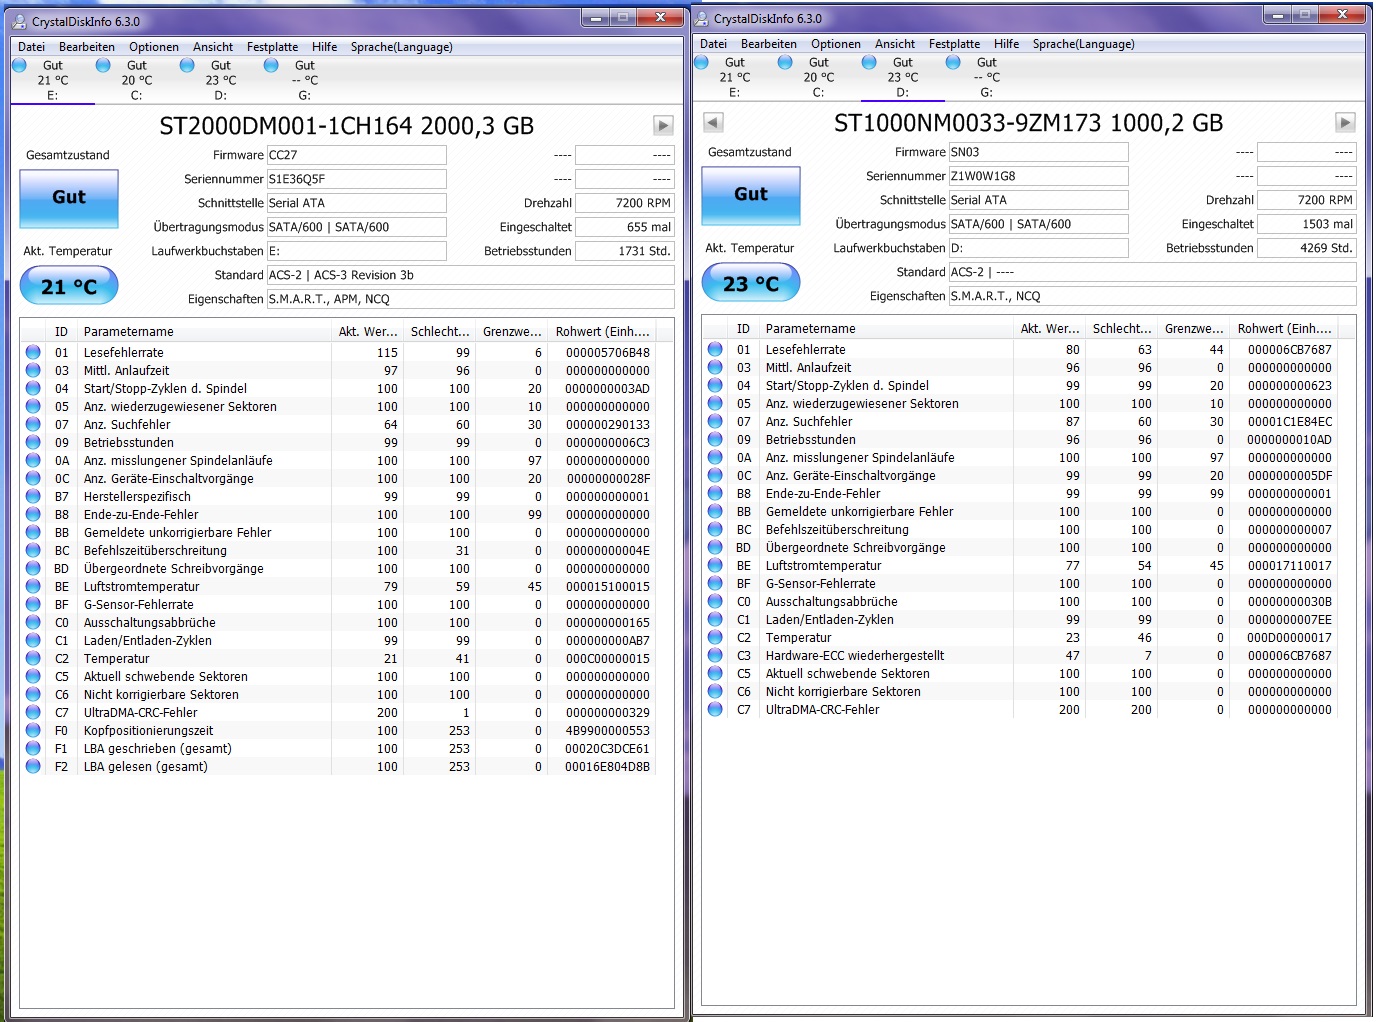Select drive G: status icon in right window

coord(953,62)
